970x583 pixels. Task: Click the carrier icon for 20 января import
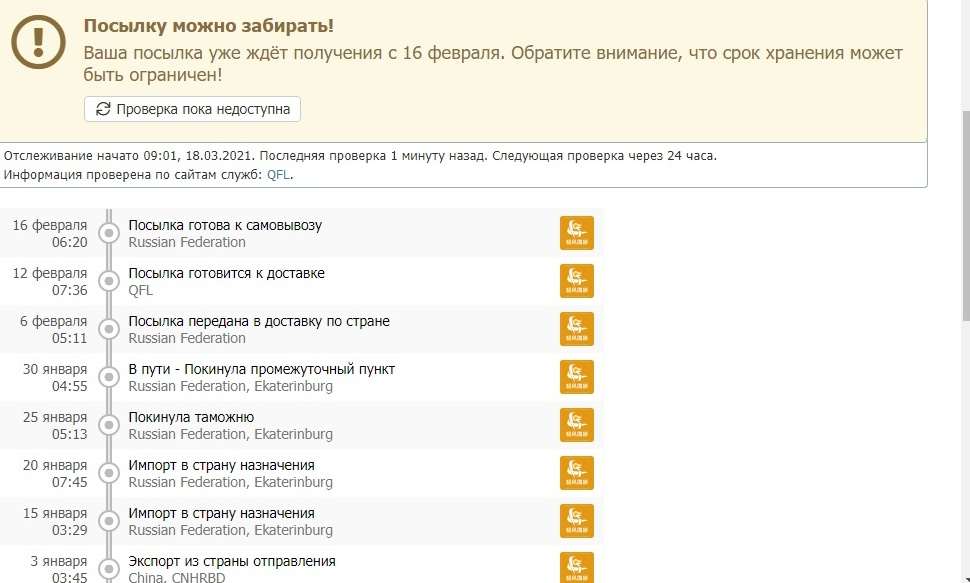[577, 473]
